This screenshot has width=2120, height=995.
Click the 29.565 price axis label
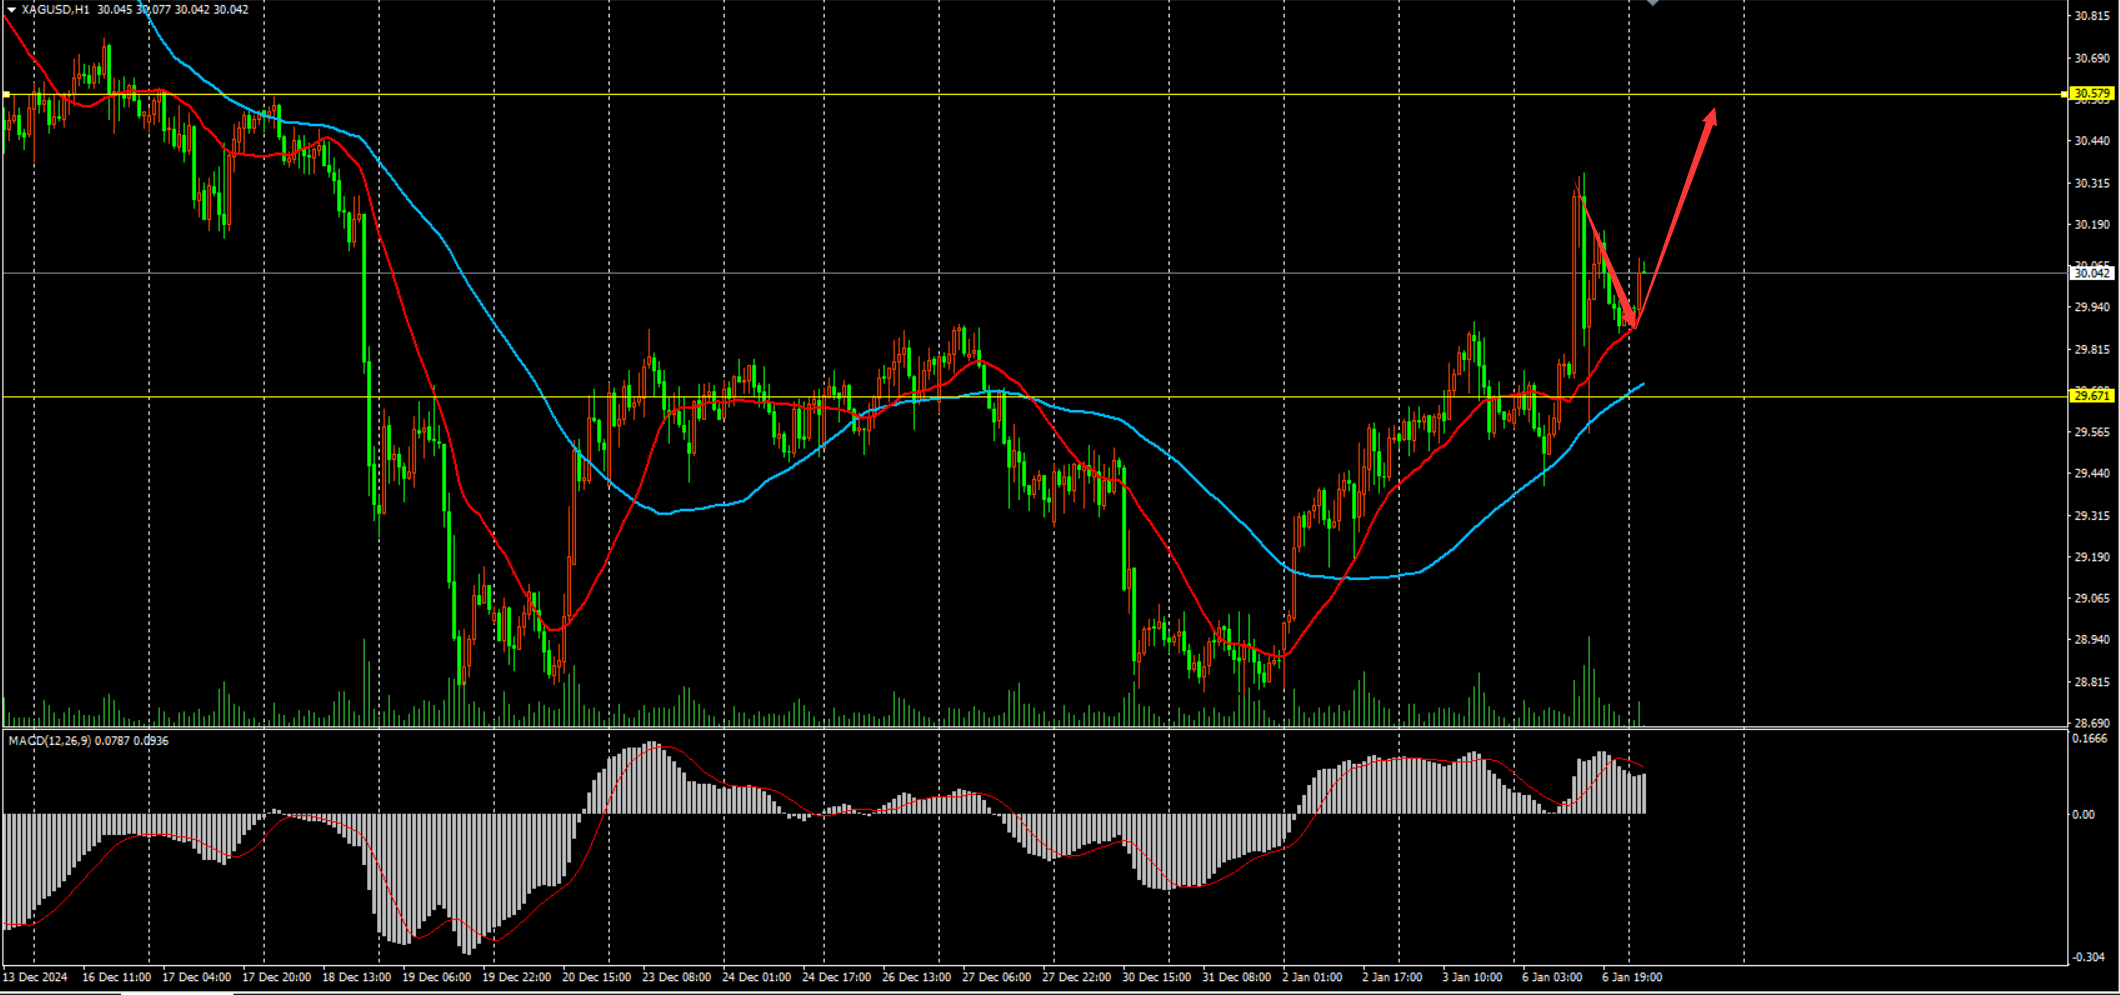tap(2092, 432)
